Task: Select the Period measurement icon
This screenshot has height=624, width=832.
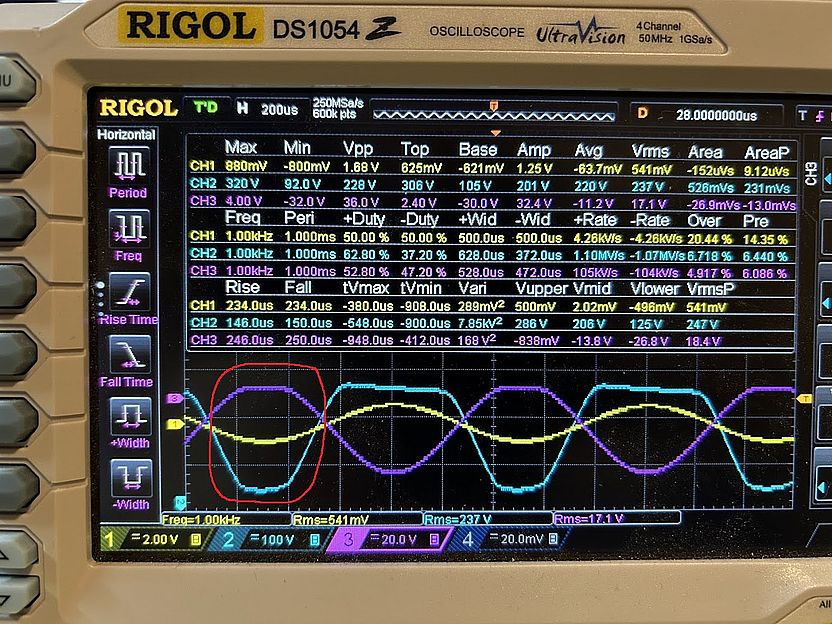Action: 129,164
